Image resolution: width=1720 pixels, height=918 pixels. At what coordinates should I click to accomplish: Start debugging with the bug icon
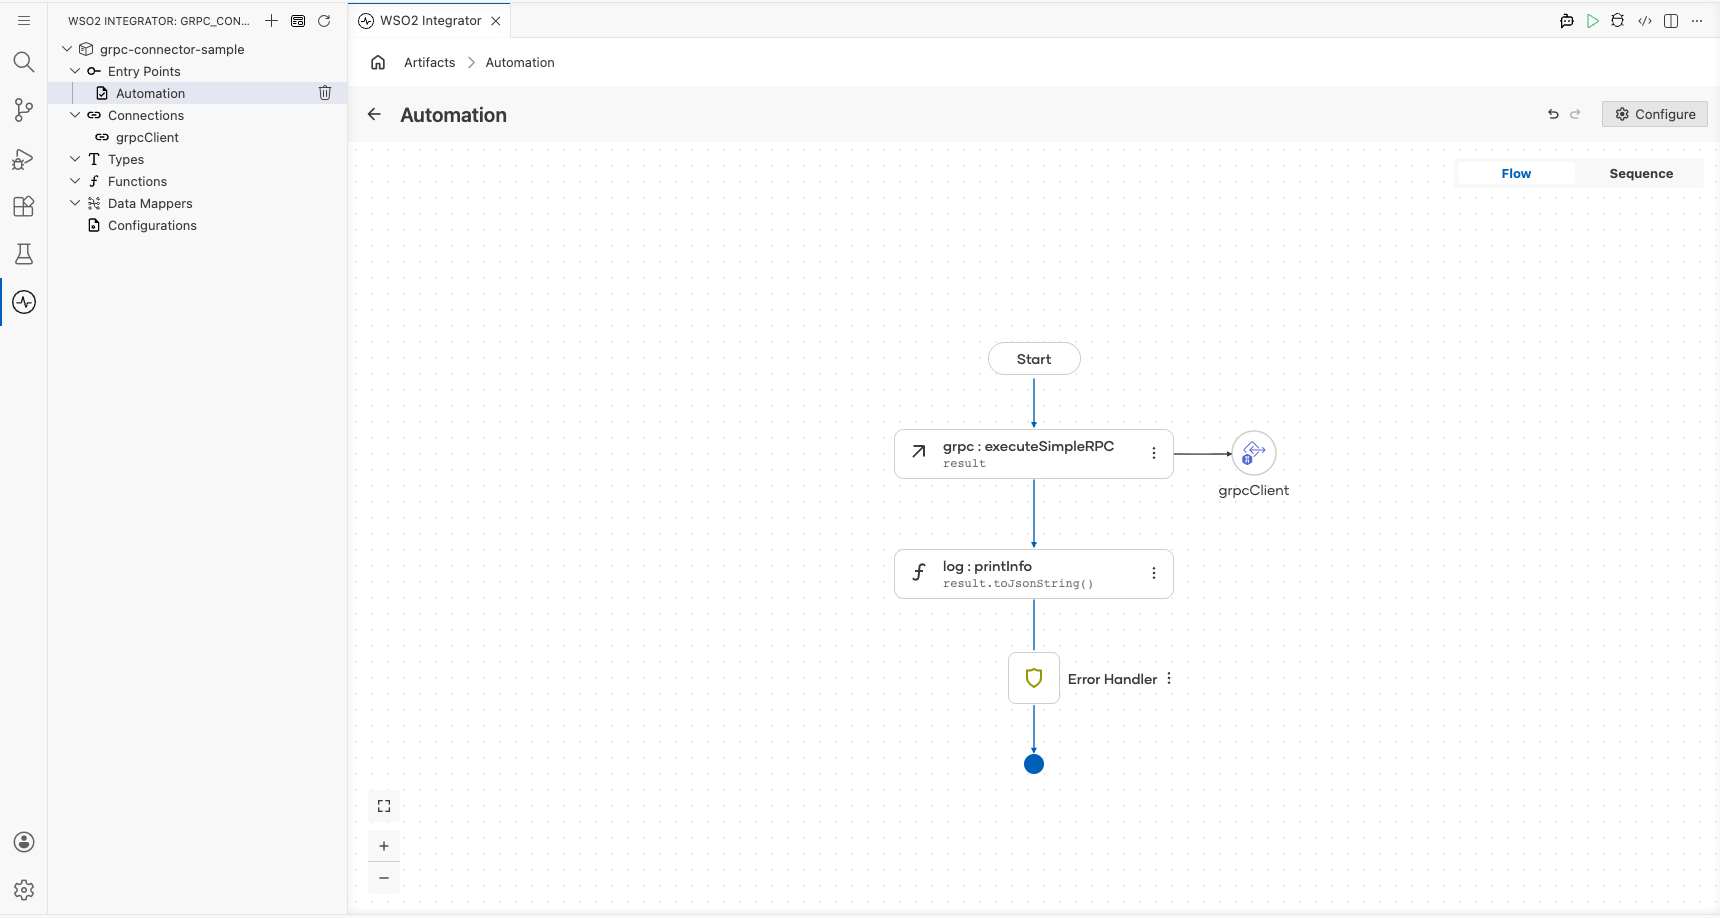point(1618,20)
